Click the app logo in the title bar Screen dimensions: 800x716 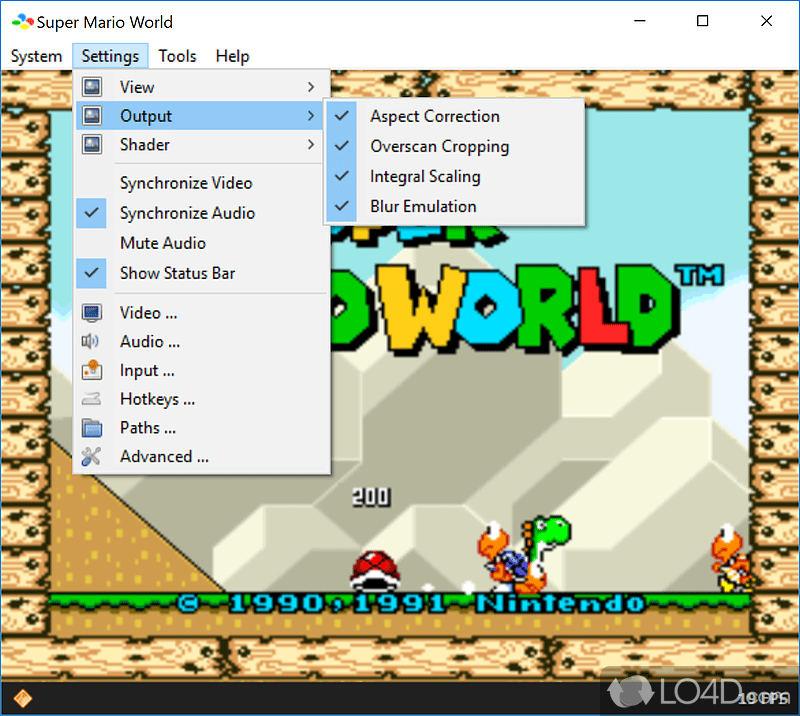tap(22, 22)
